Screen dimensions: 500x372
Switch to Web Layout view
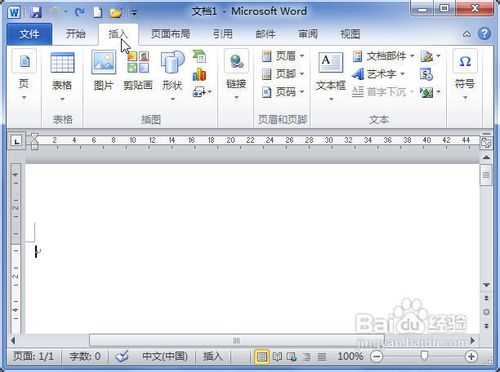click(x=292, y=357)
